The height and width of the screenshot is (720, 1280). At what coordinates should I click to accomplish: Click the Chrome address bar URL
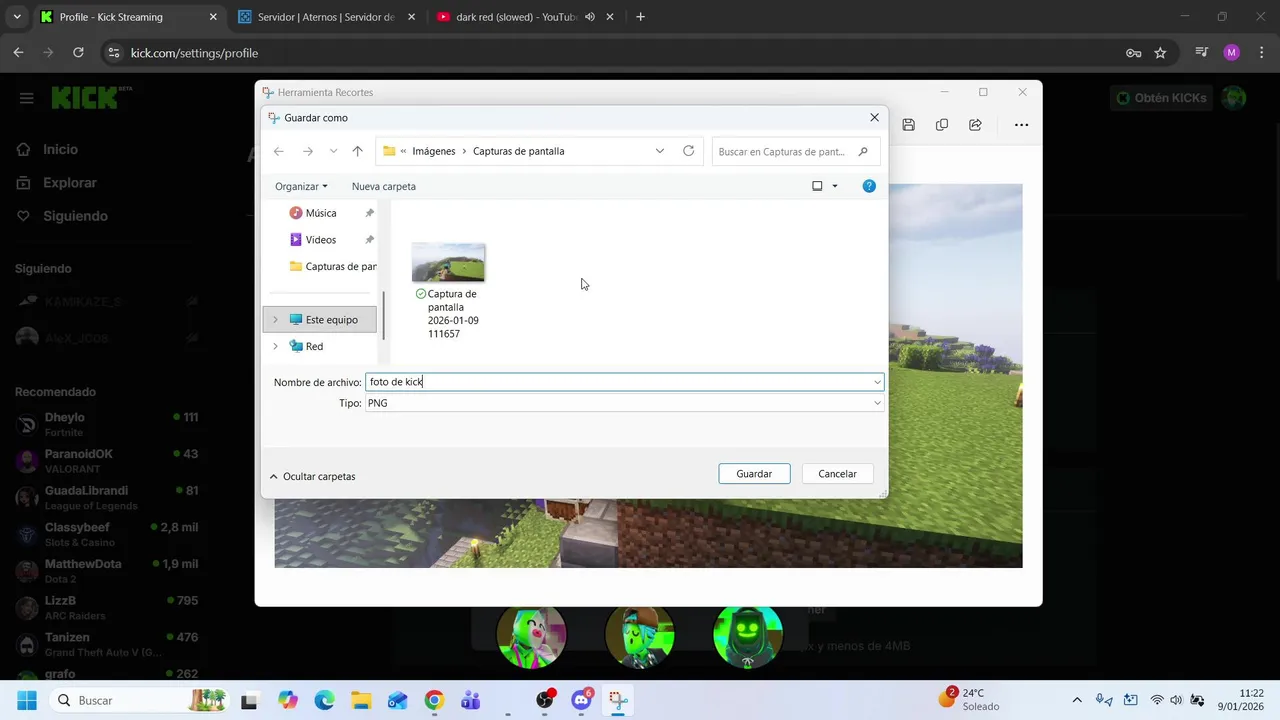[x=194, y=53]
